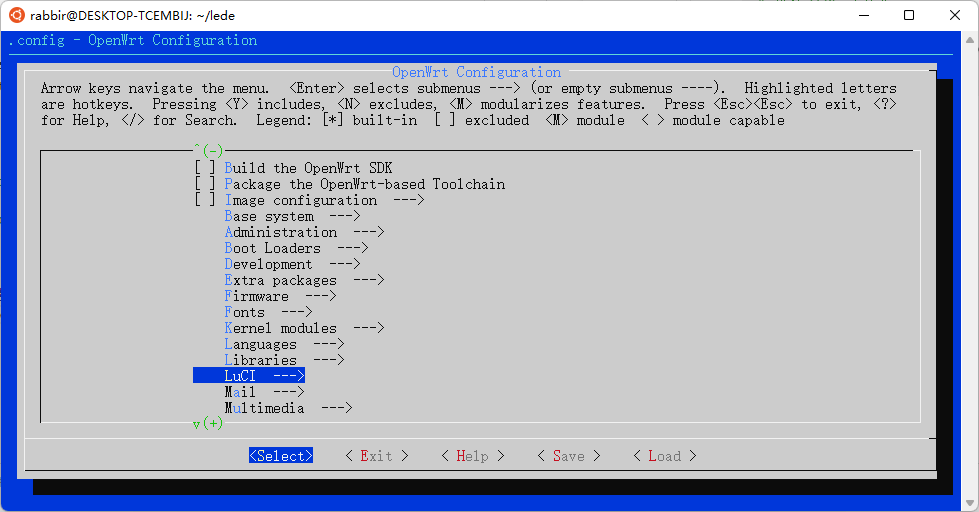
Task: Open Kernel modules submenu
Action: (304, 328)
